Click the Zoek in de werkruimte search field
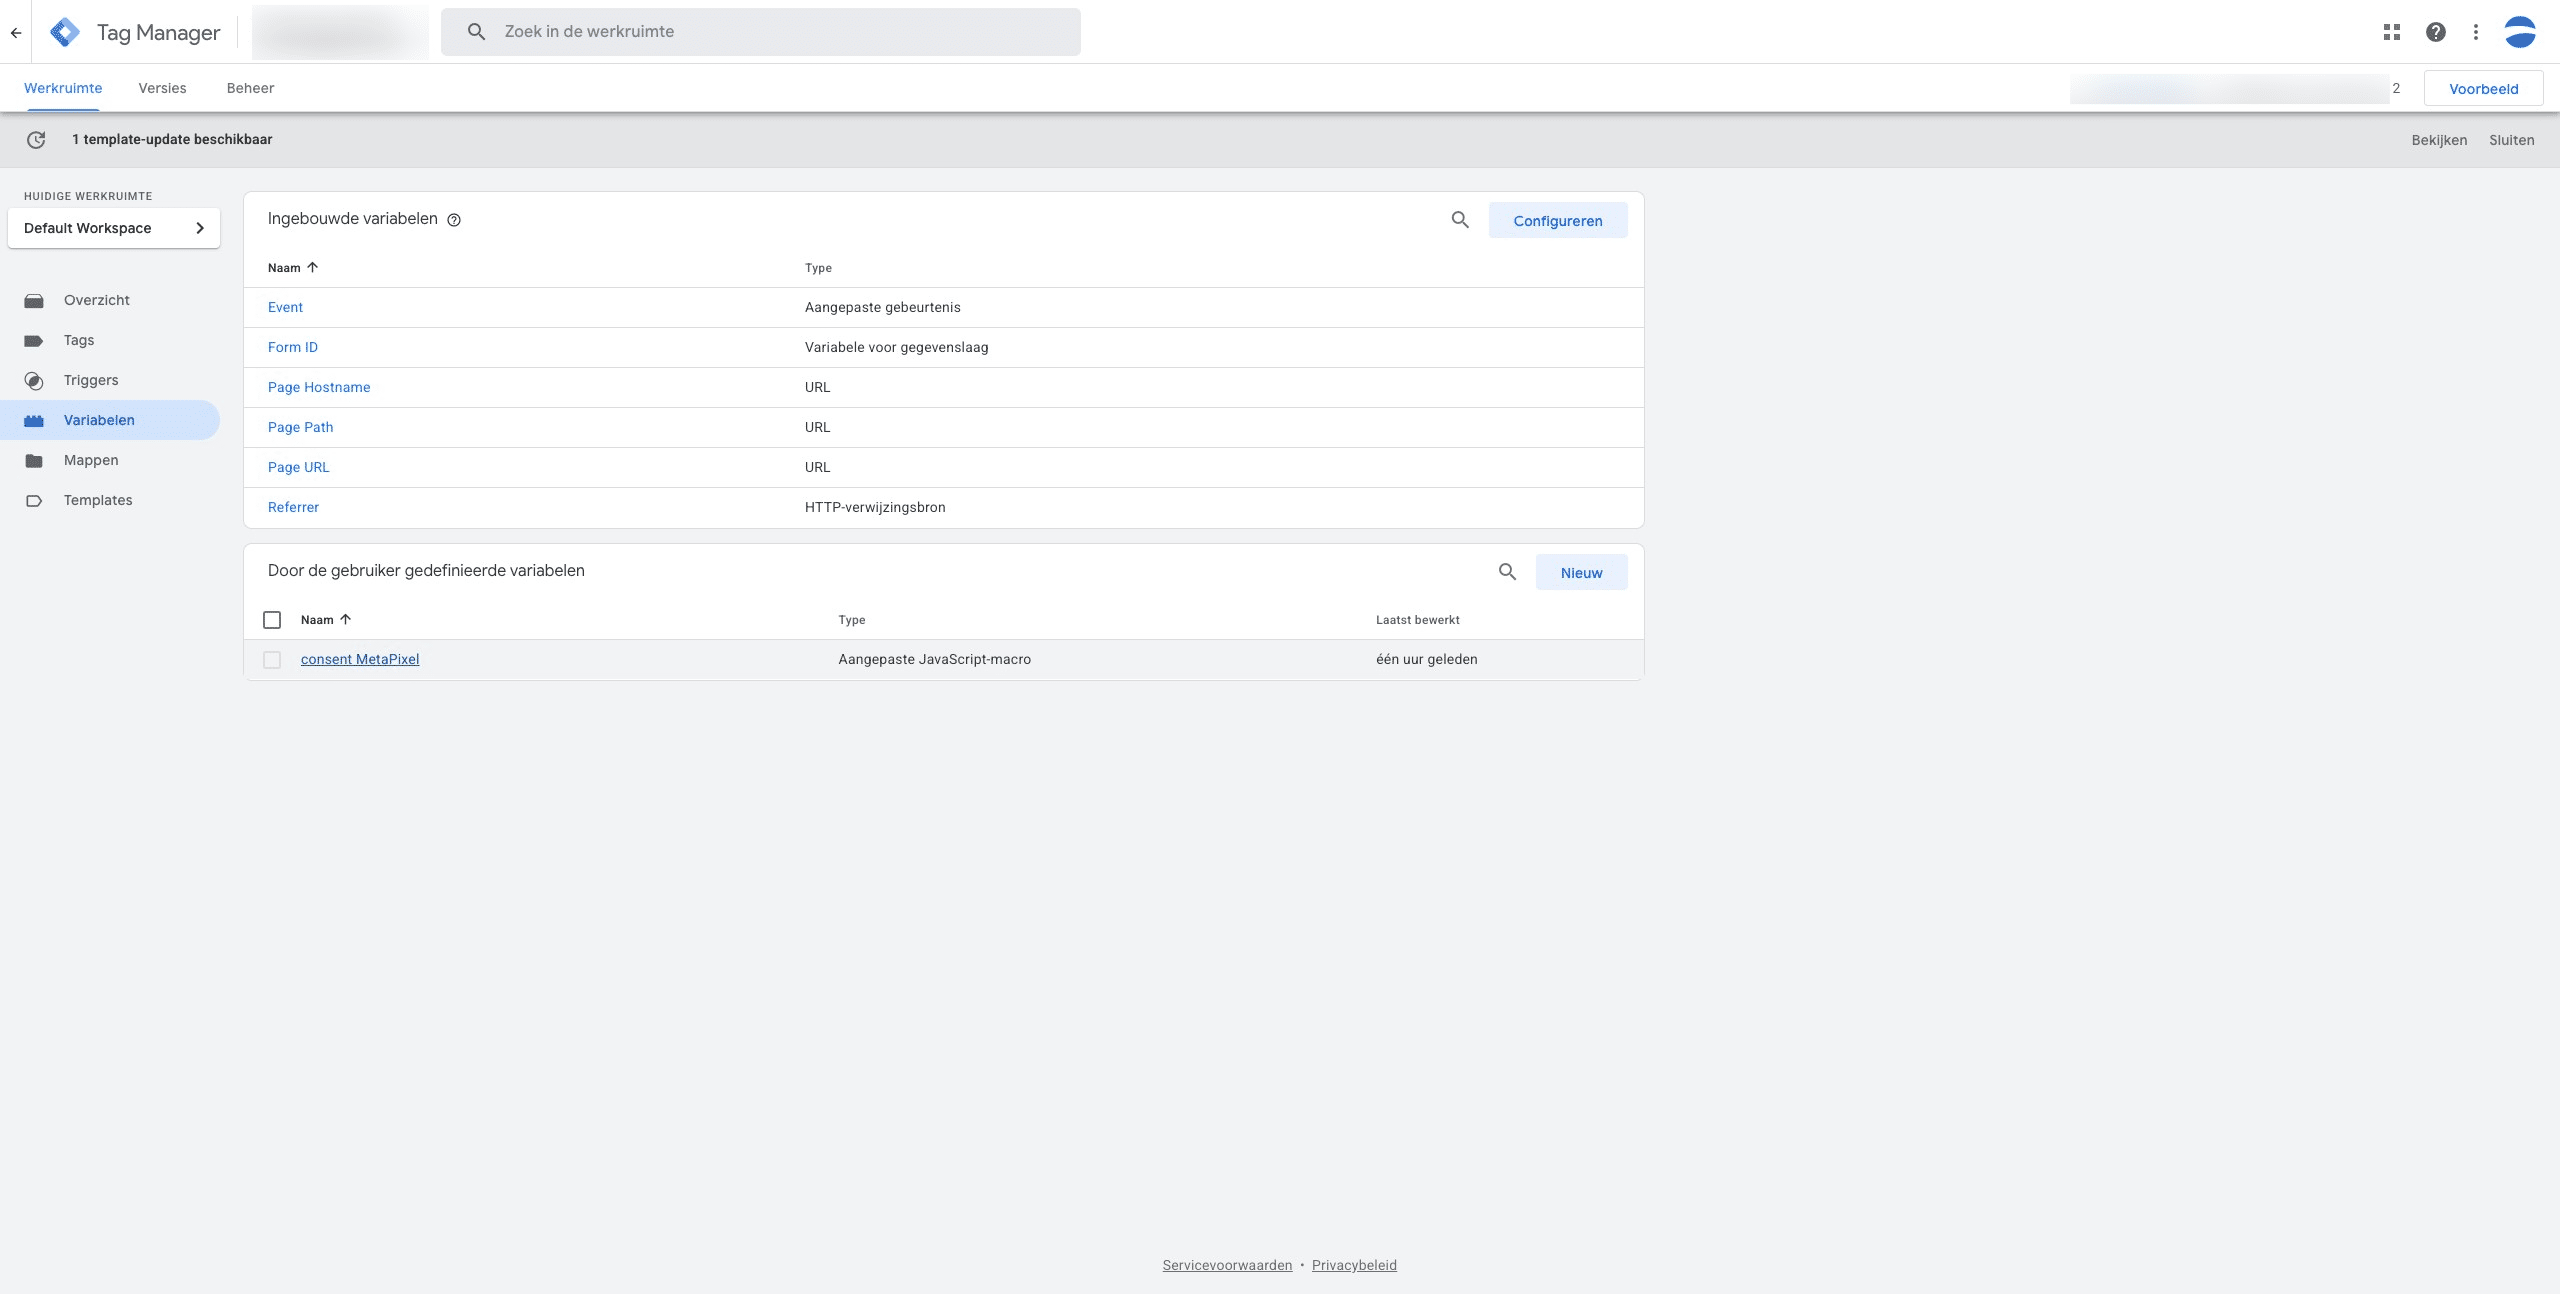Viewport: 2560px width, 1294px height. click(x=760, y=31)
